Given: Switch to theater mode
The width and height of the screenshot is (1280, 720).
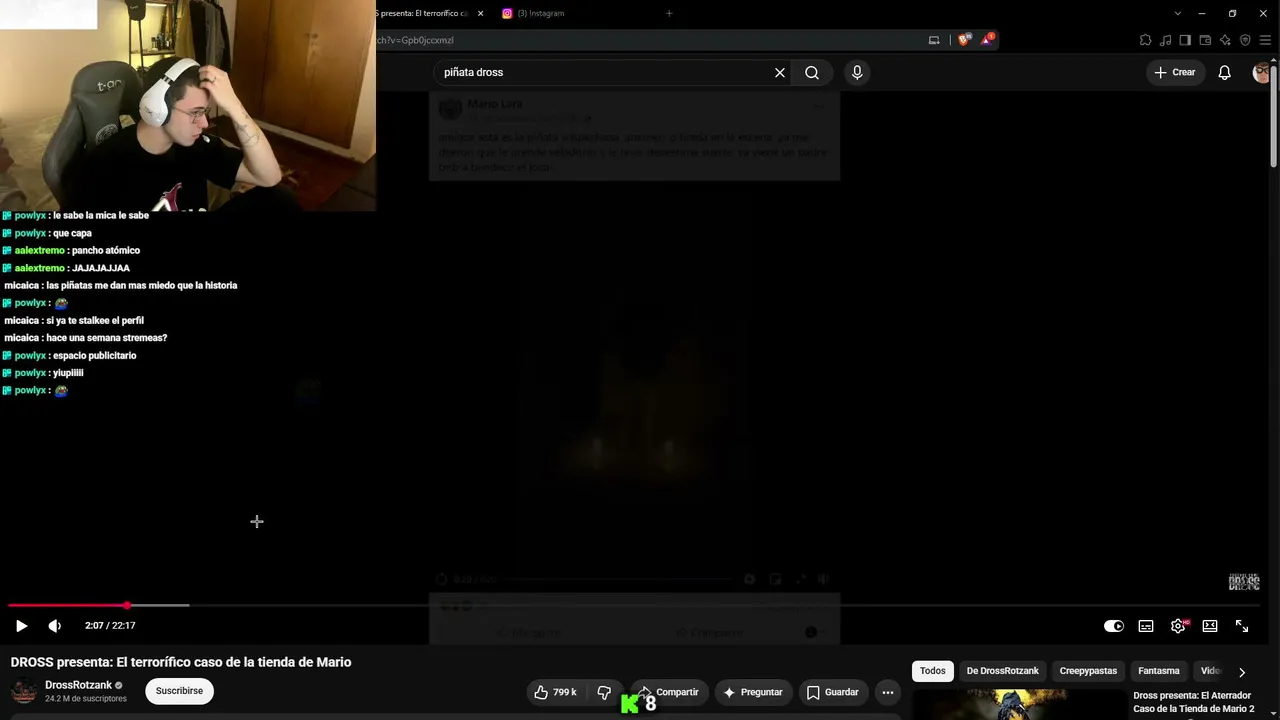Looking at the screenshot, I should point(1210,626).
